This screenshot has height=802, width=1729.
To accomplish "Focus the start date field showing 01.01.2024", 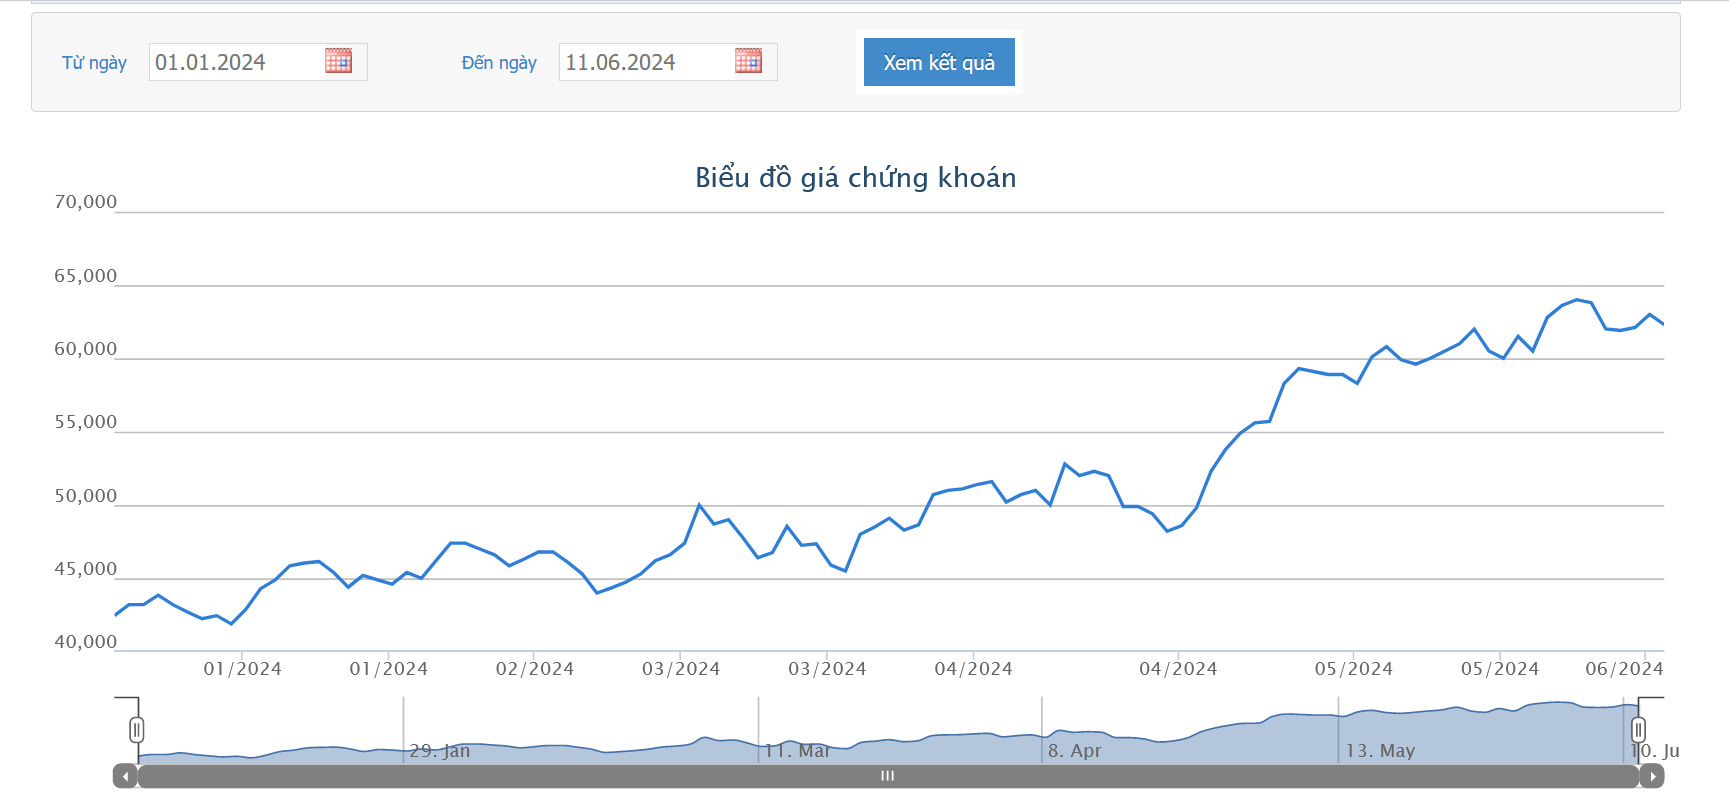I will pyautogui.click(x=236, y=62).
